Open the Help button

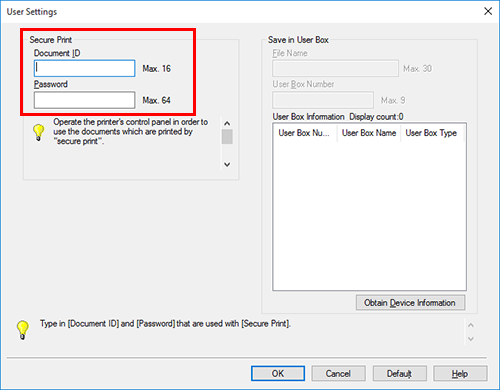click(460, 373)
